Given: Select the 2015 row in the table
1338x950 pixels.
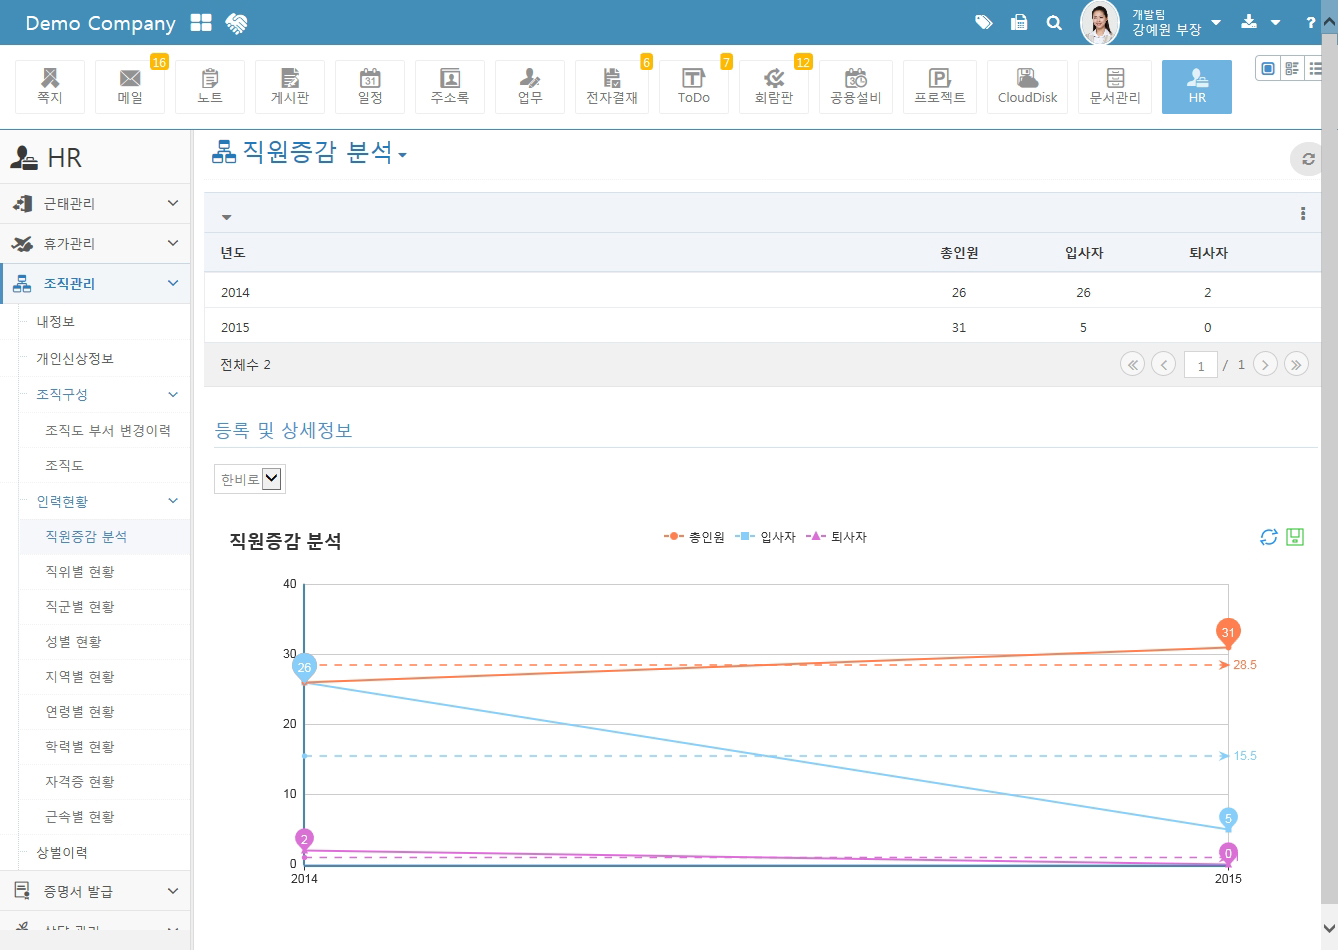Looking at the screenshot, I should (762, 327).
